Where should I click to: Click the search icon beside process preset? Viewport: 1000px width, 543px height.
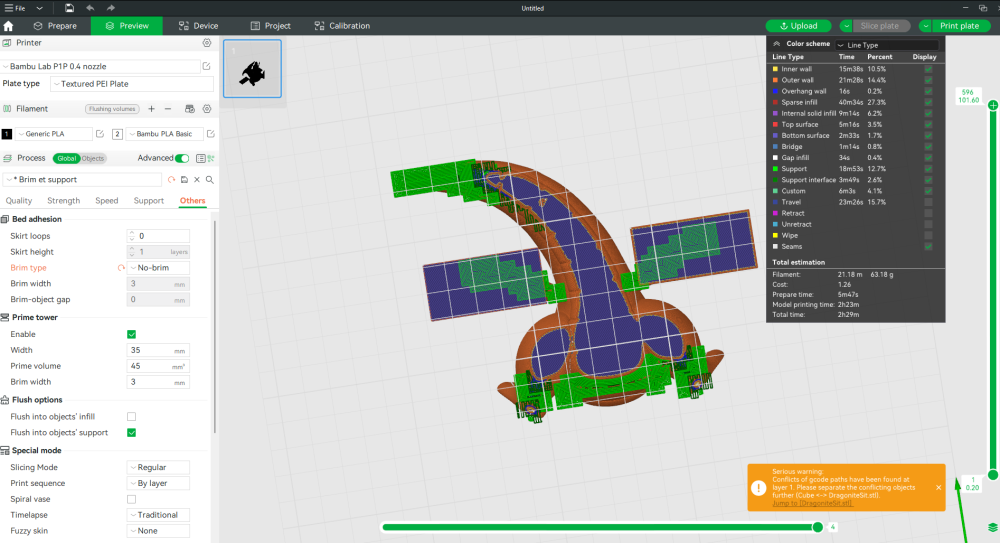pyautogui.click(x=210, y=180)
